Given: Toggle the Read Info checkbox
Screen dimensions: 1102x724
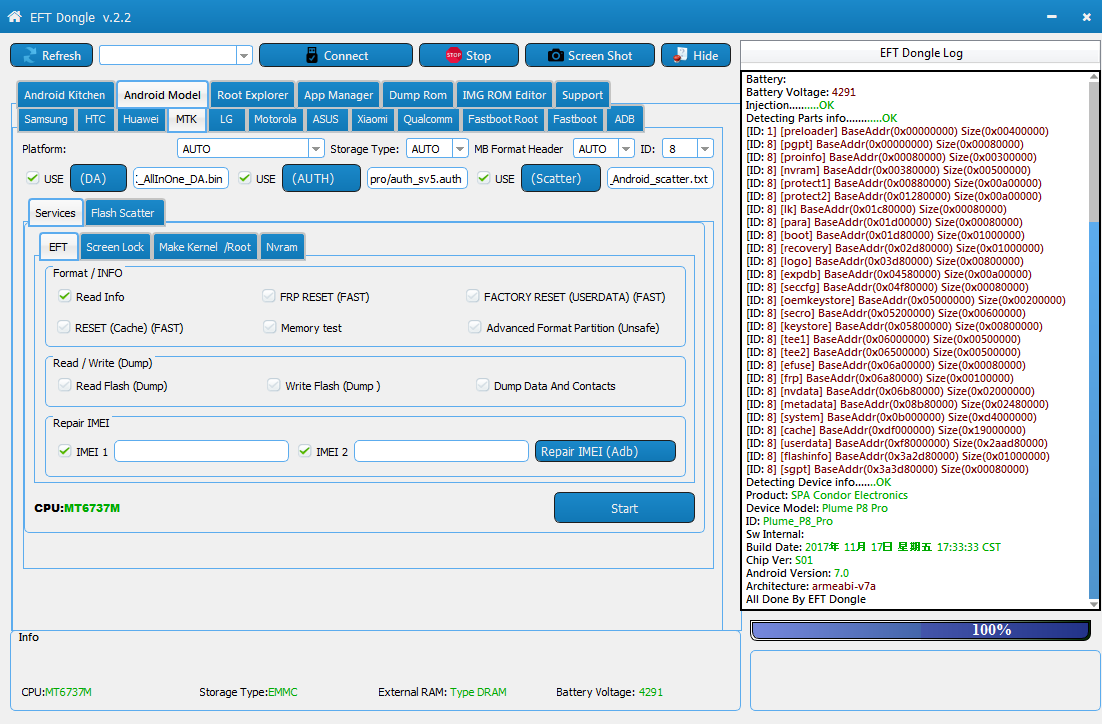Looking at the screenshot, I should click(x=65, y=296).
